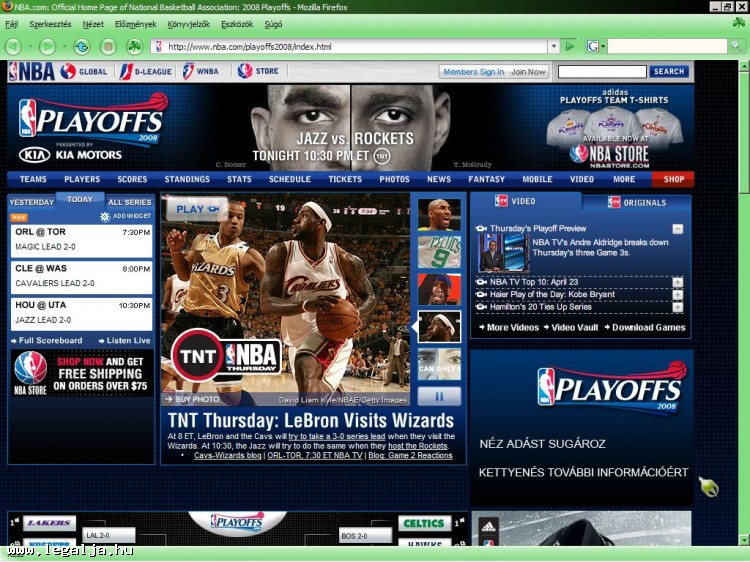The height and width of the screenshot is (562, 750).
Task: Click the RSS feed icon in scoreboard
Action: (x=19, y=217)
